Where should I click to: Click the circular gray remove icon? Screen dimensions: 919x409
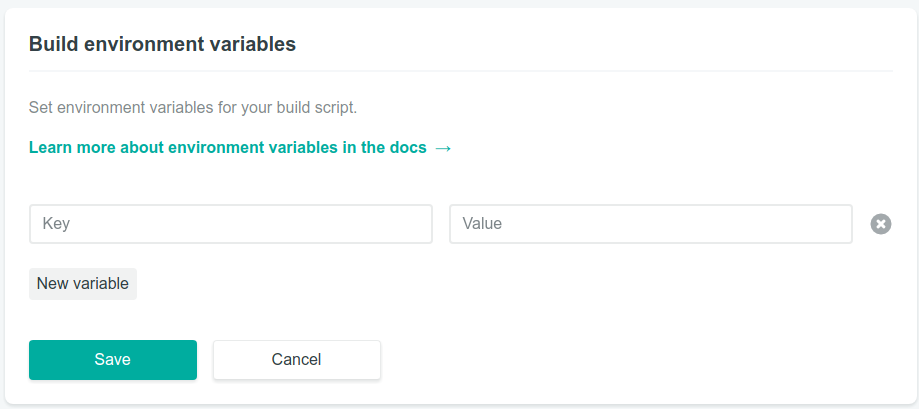(x=880, y=224)
